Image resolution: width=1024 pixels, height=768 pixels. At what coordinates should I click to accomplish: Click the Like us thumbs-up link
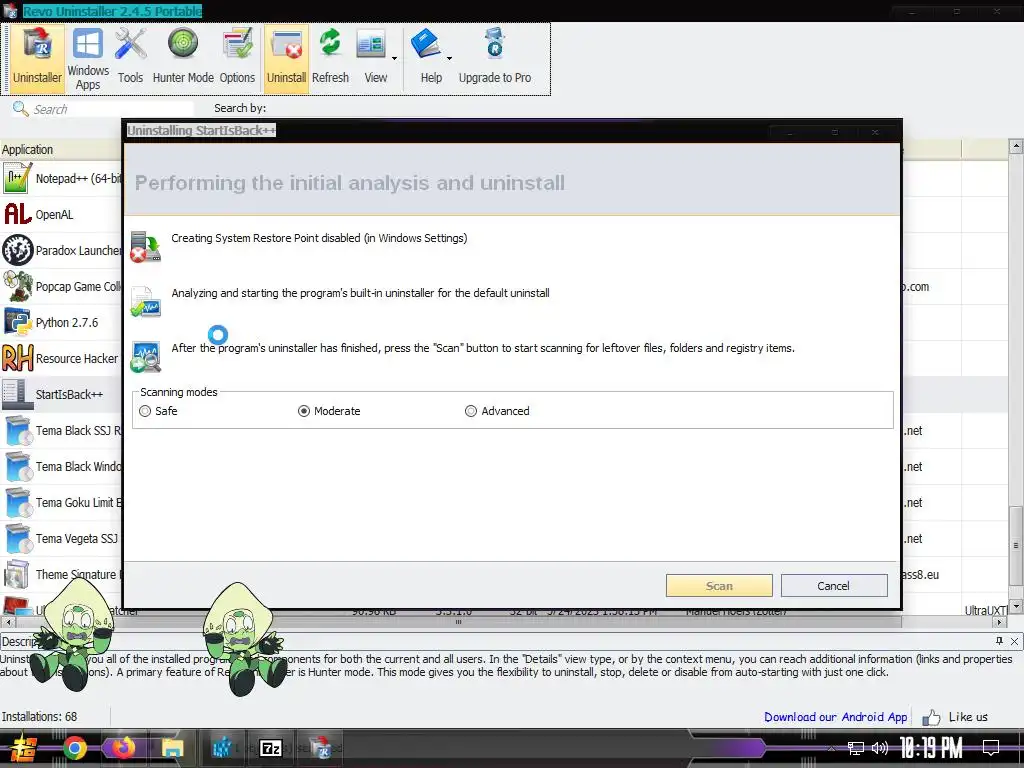[x=955, y=717]
